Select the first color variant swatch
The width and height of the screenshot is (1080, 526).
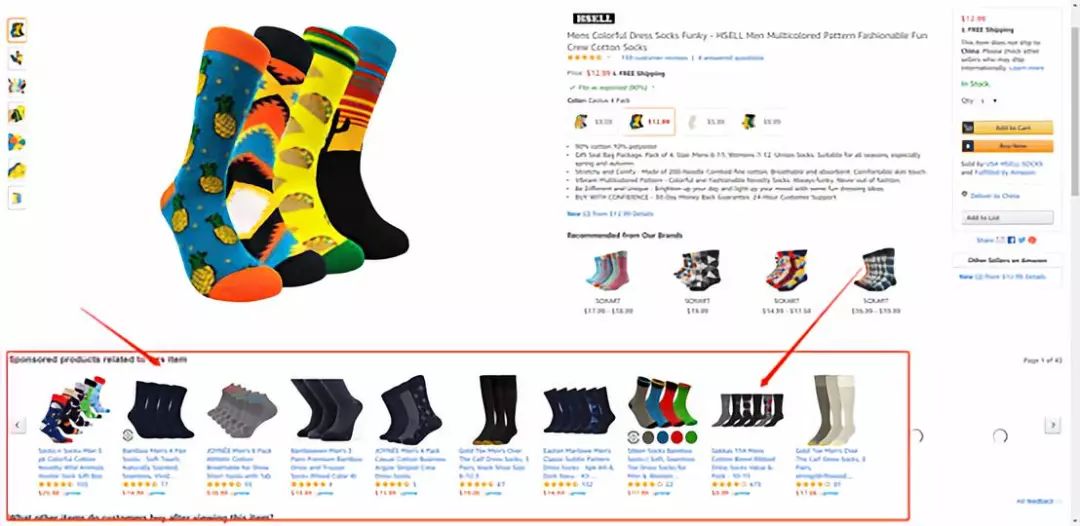[x=592, y=122]
